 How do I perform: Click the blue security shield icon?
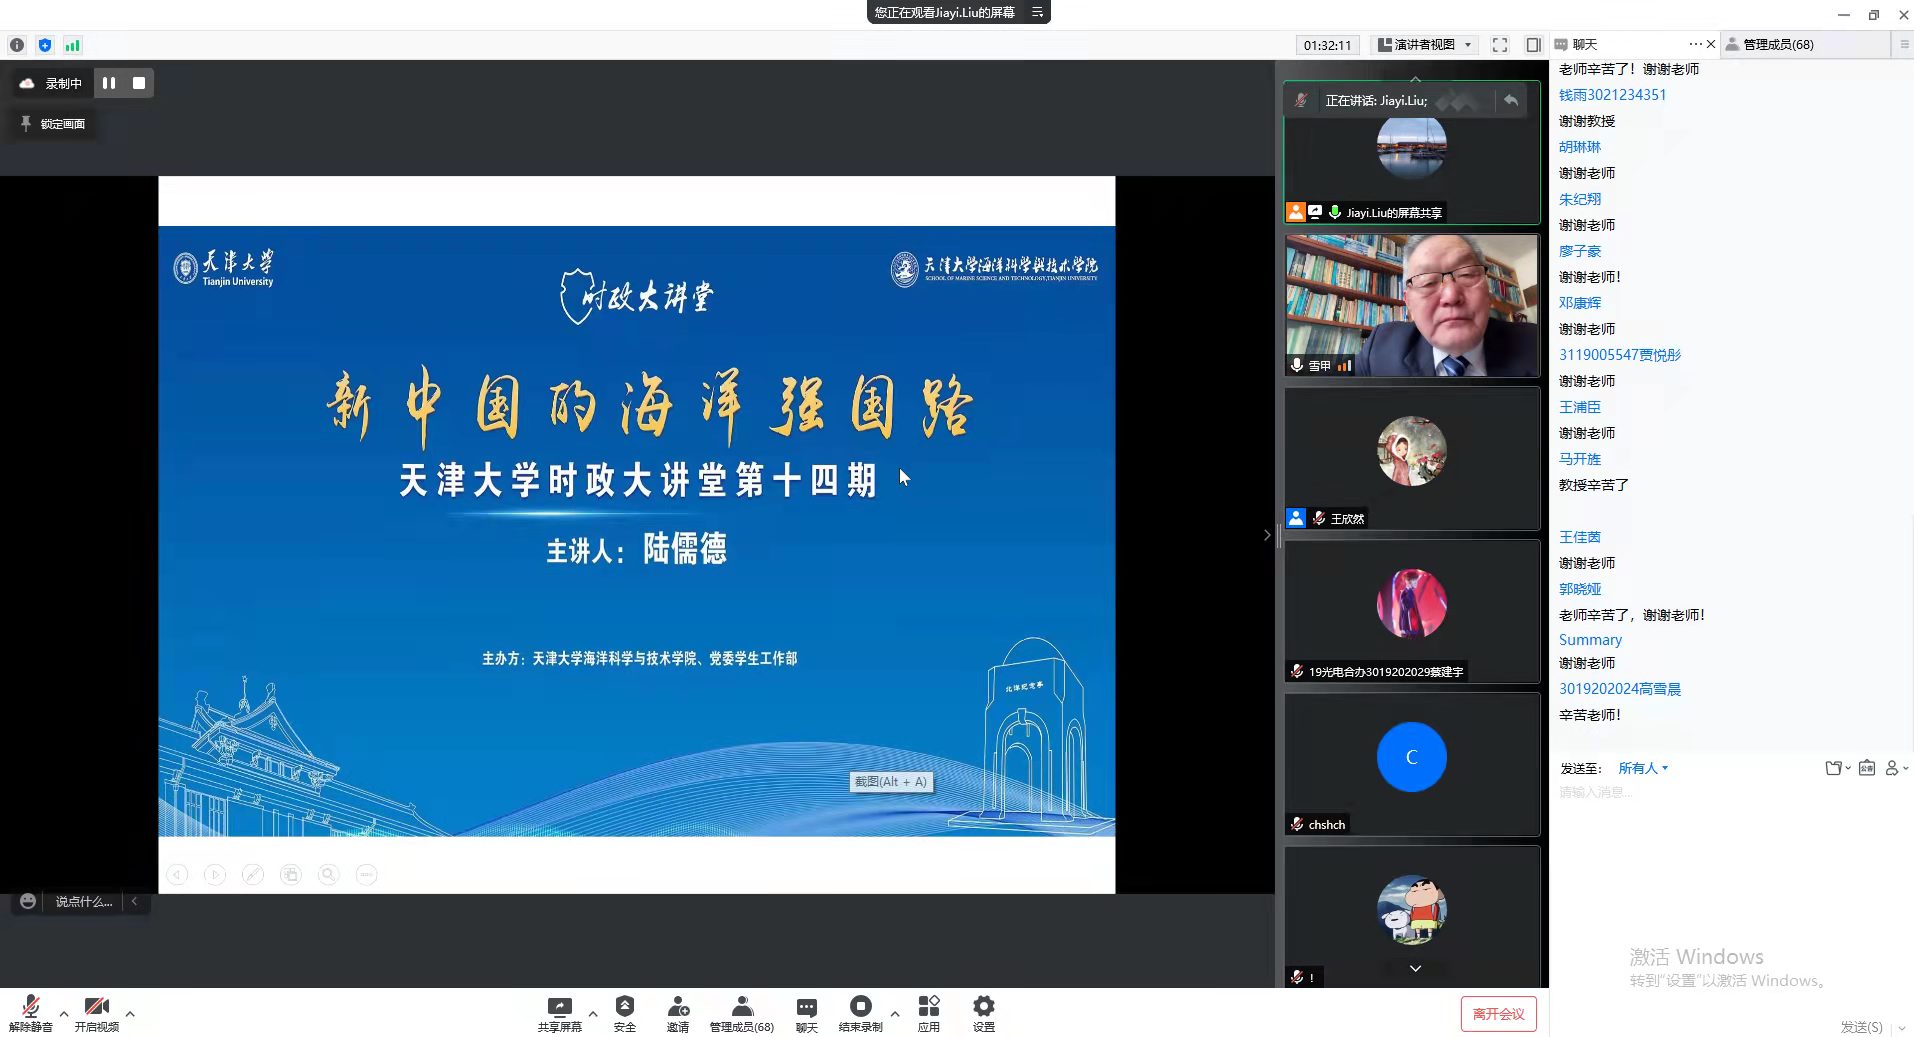pos(45,45)
